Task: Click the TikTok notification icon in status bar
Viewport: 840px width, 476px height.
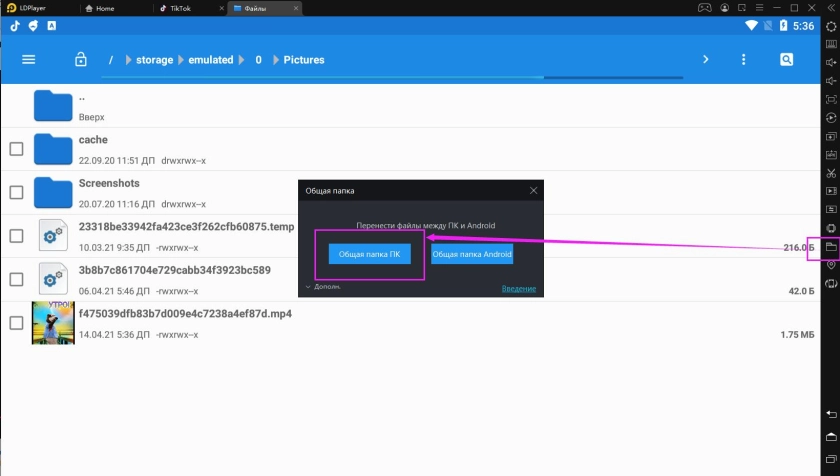Action: click(15, 25)
